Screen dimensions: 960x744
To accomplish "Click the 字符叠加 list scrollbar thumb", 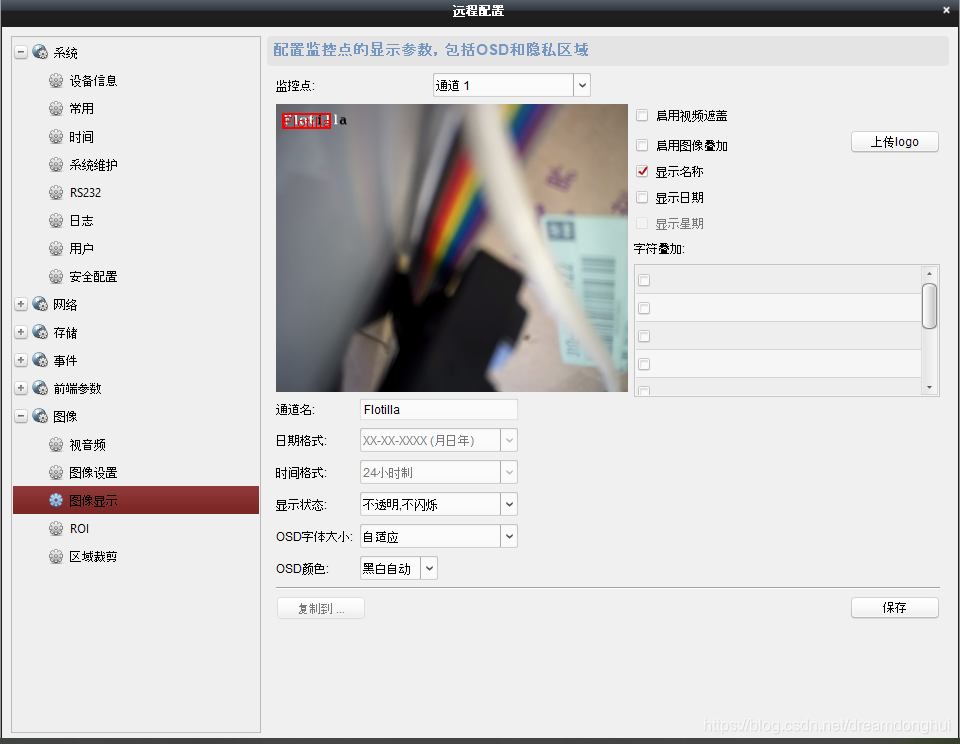I will tap(929, 306).
